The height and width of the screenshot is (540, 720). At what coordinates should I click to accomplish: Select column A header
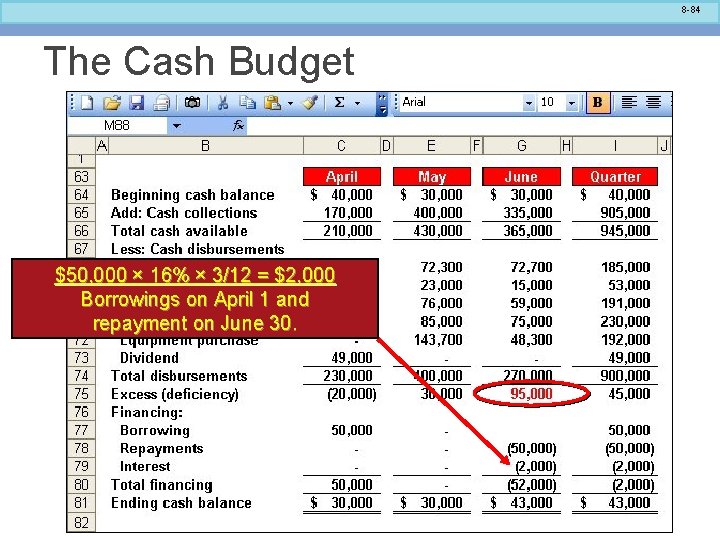point(102,146)
